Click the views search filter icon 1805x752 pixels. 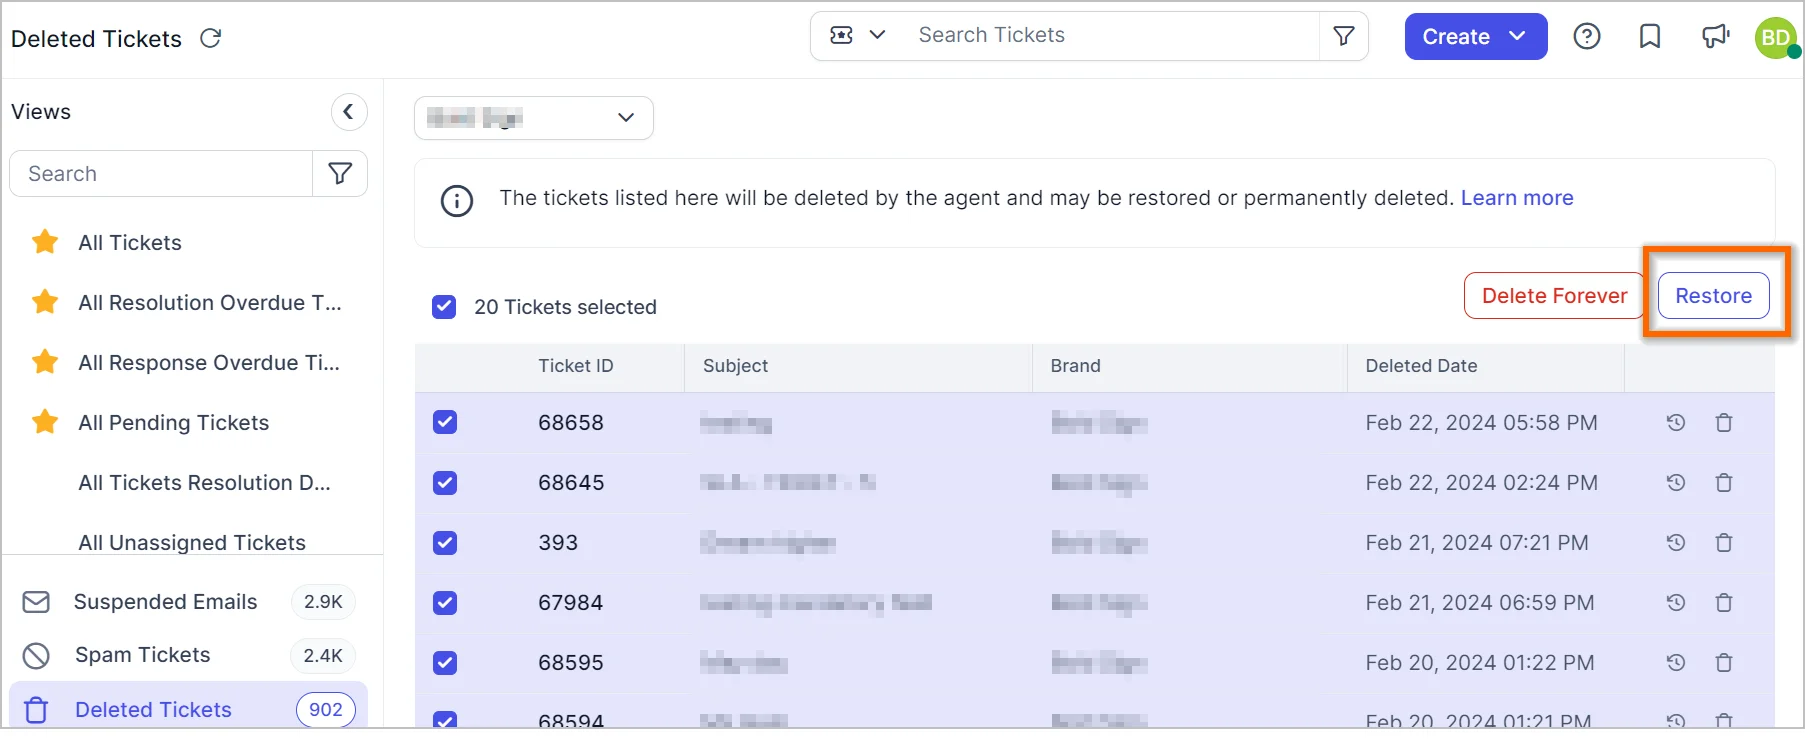[340, 174]
